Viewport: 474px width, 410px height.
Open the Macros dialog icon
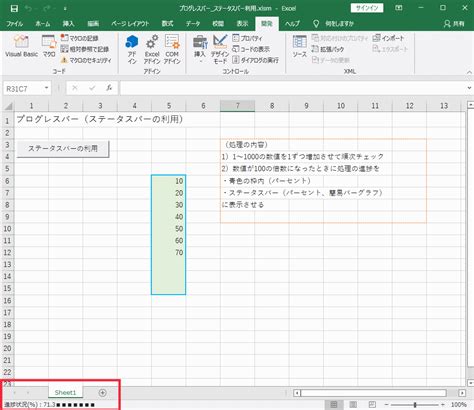[x=49, y=46]
